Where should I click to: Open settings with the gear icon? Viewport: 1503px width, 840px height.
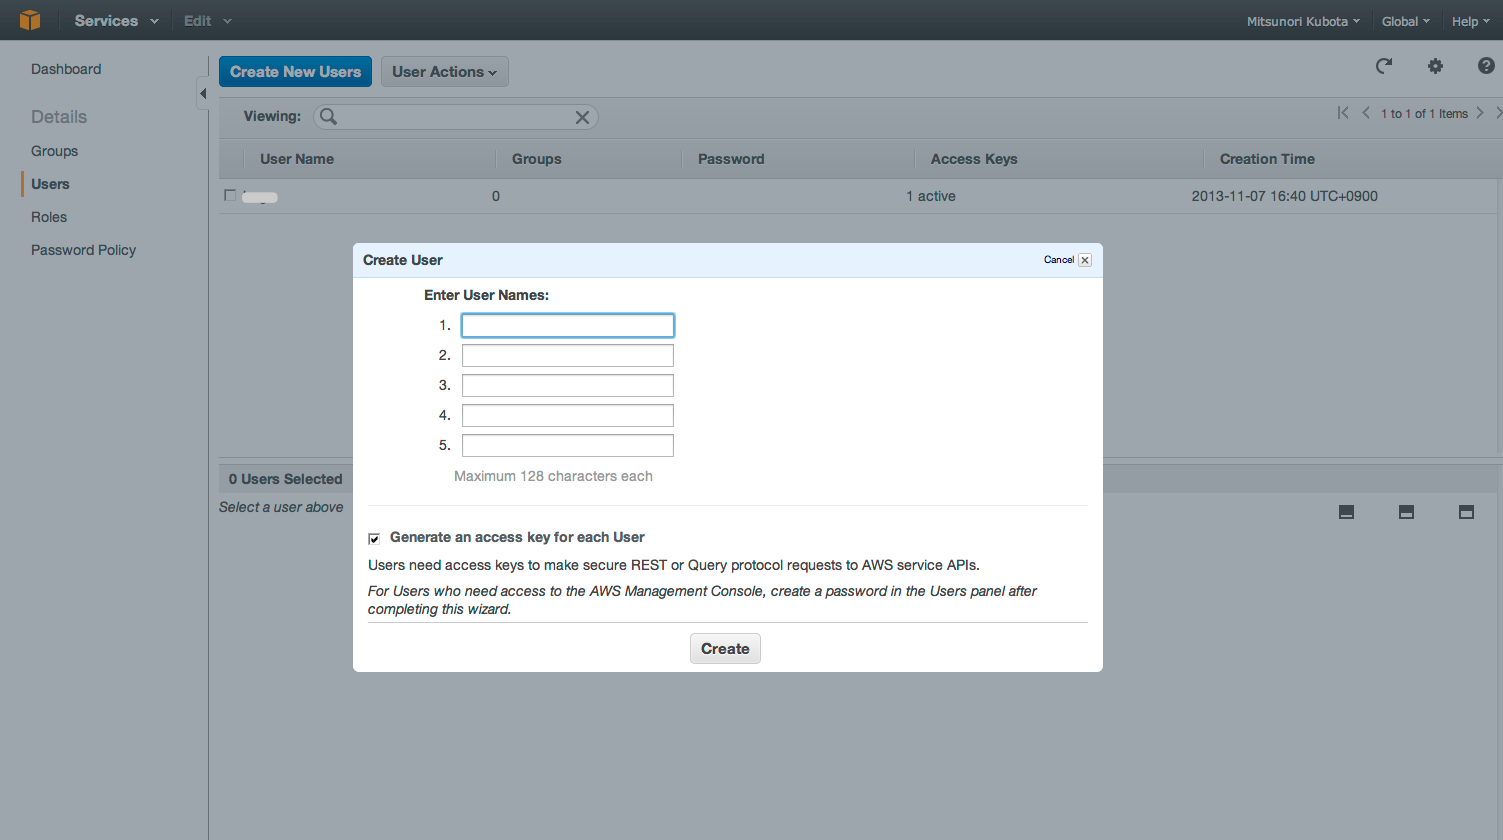[x=1435, y=66]
